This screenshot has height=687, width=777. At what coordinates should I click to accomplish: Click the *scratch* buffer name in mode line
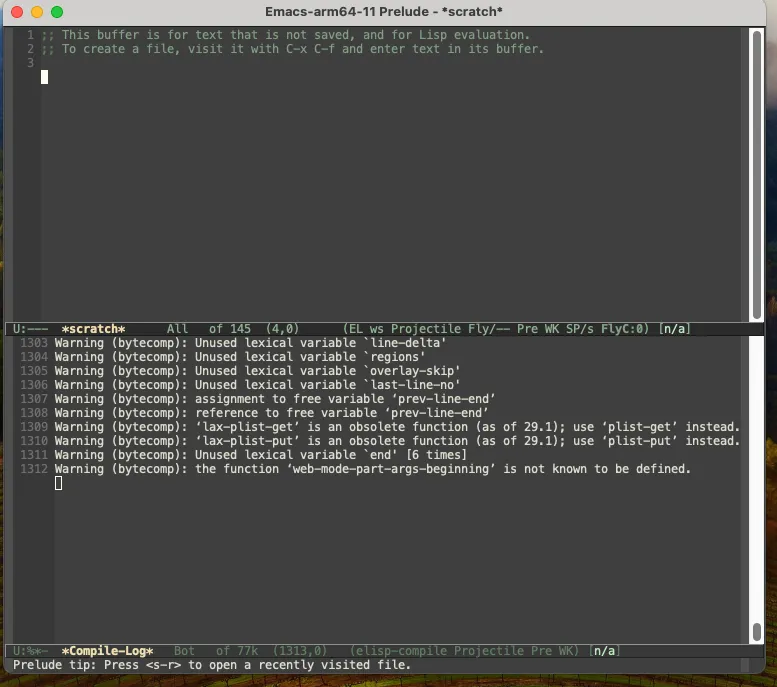pos(93,329)
